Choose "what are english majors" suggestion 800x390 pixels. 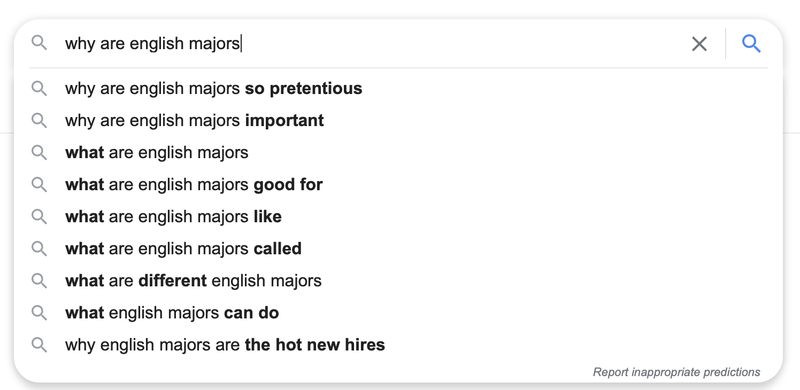pyautogui.click(x=398, y=153)
